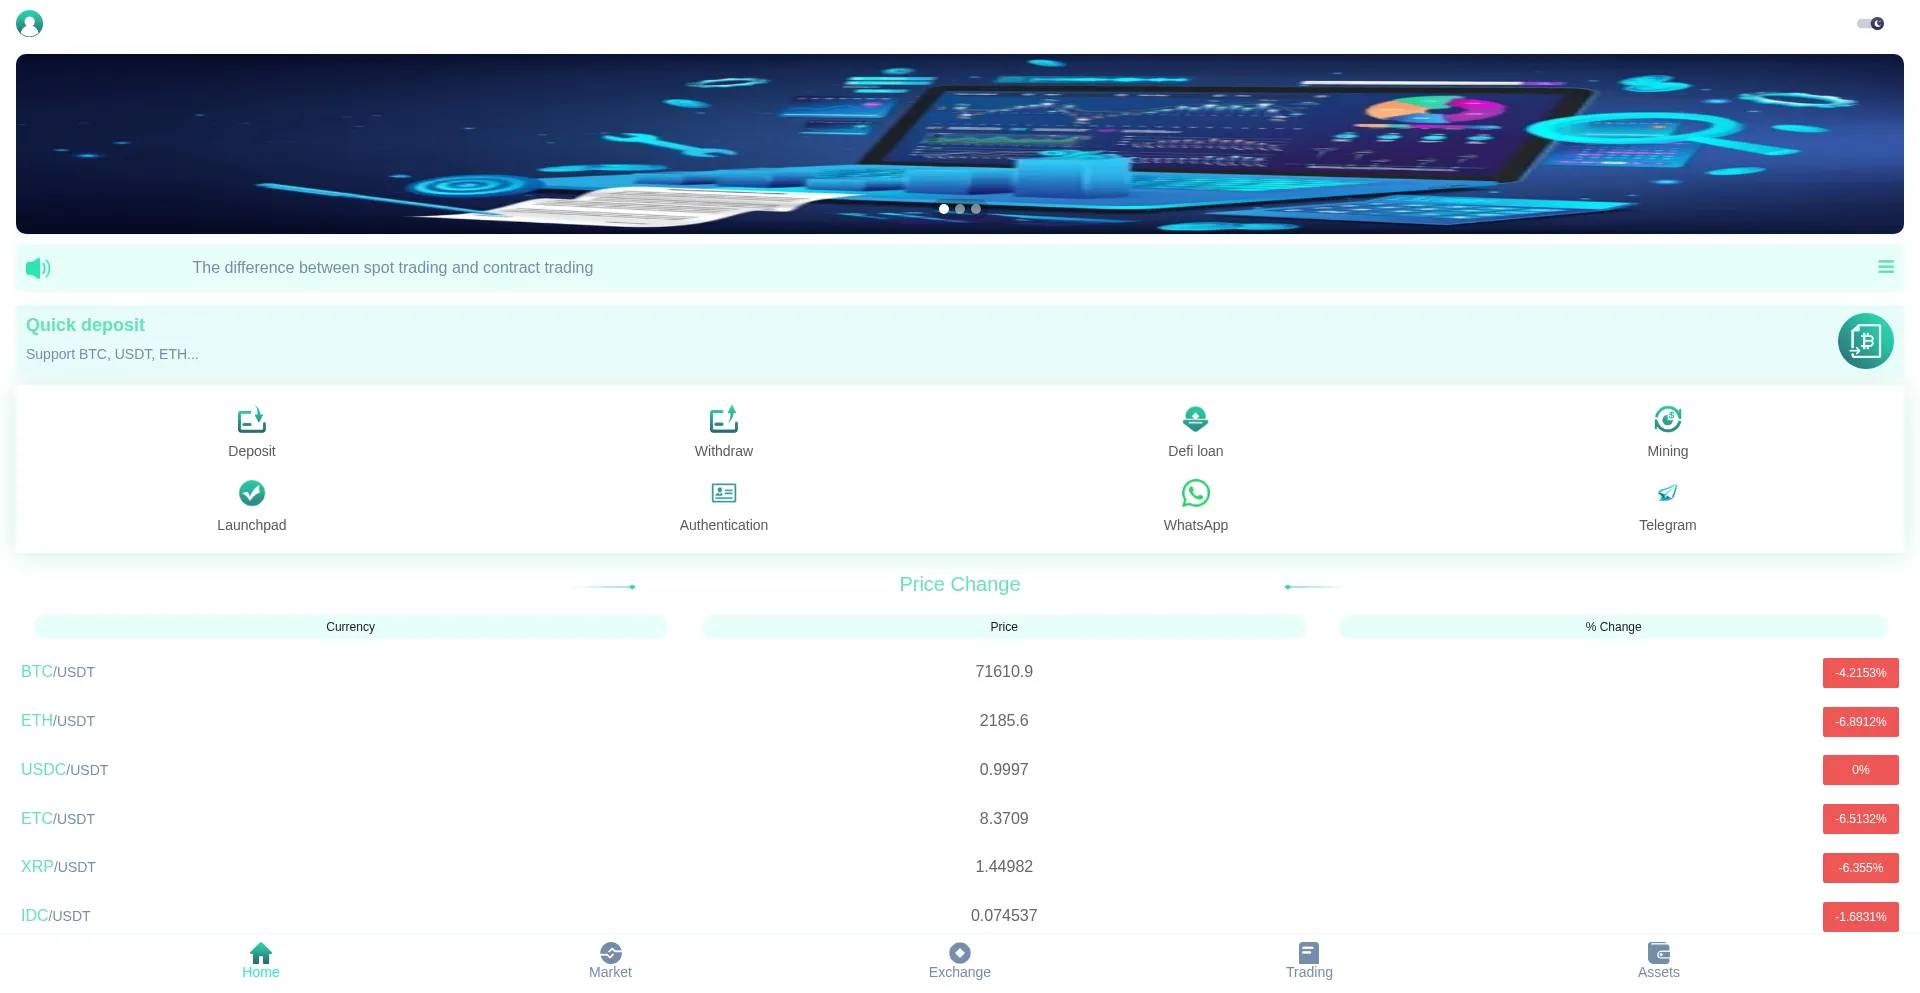Image resolution: width=1920 pixels, height=993 pixels.
Task: Read the spot vs contract trading announcement
Action: (393, 268)
